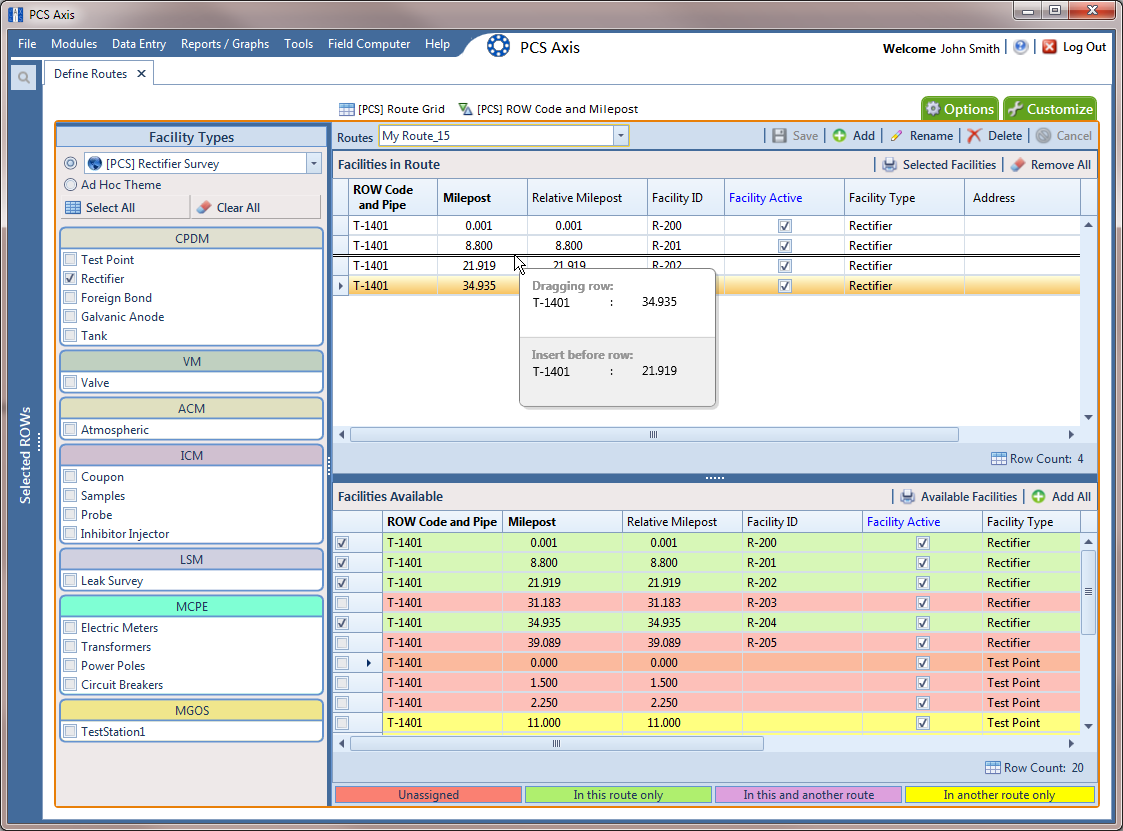Select the PCS Rectifier Survey radio button
Image resolution: width=1123 pixels, height=831 pixels.
(x=70, y=163)
